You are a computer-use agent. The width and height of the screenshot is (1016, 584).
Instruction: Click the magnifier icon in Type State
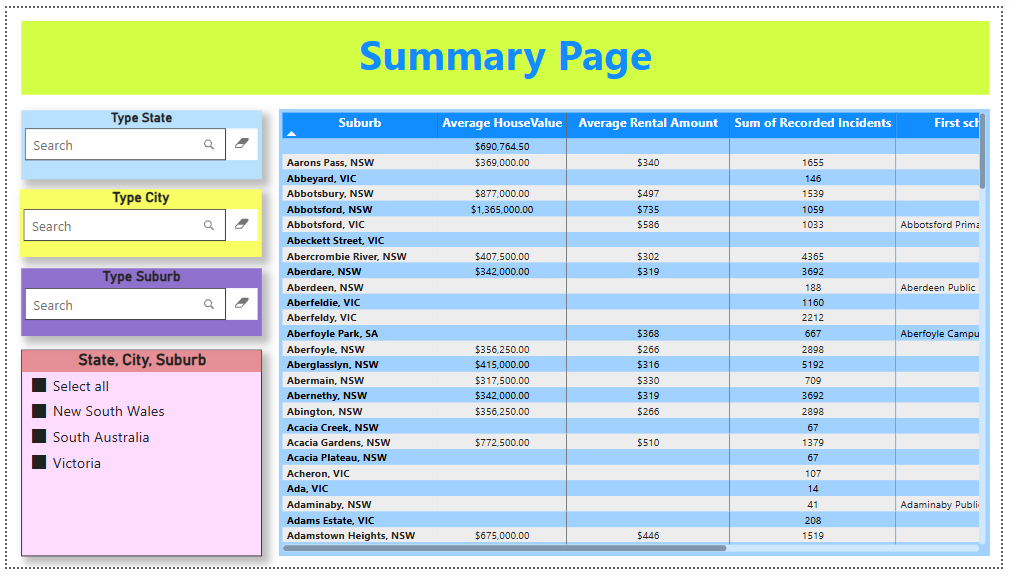tap(209, 145)
